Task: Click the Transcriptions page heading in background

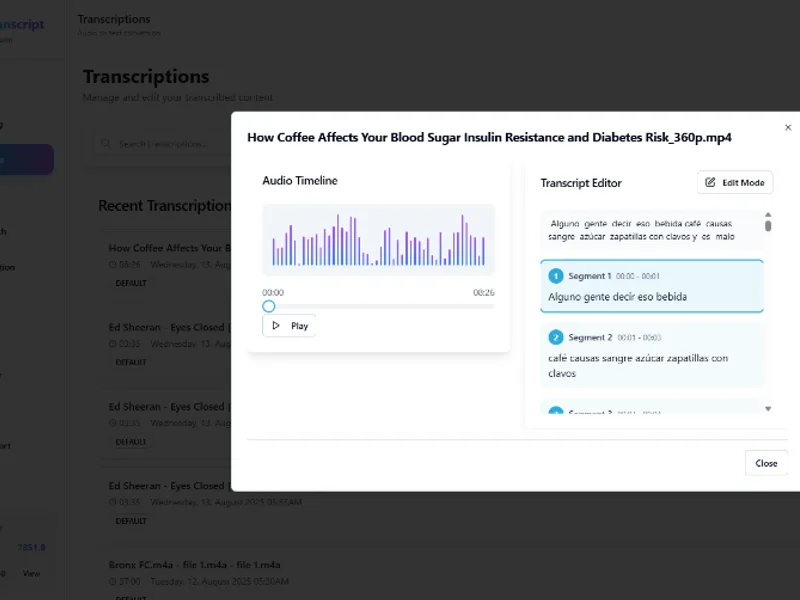Action: 146,77
